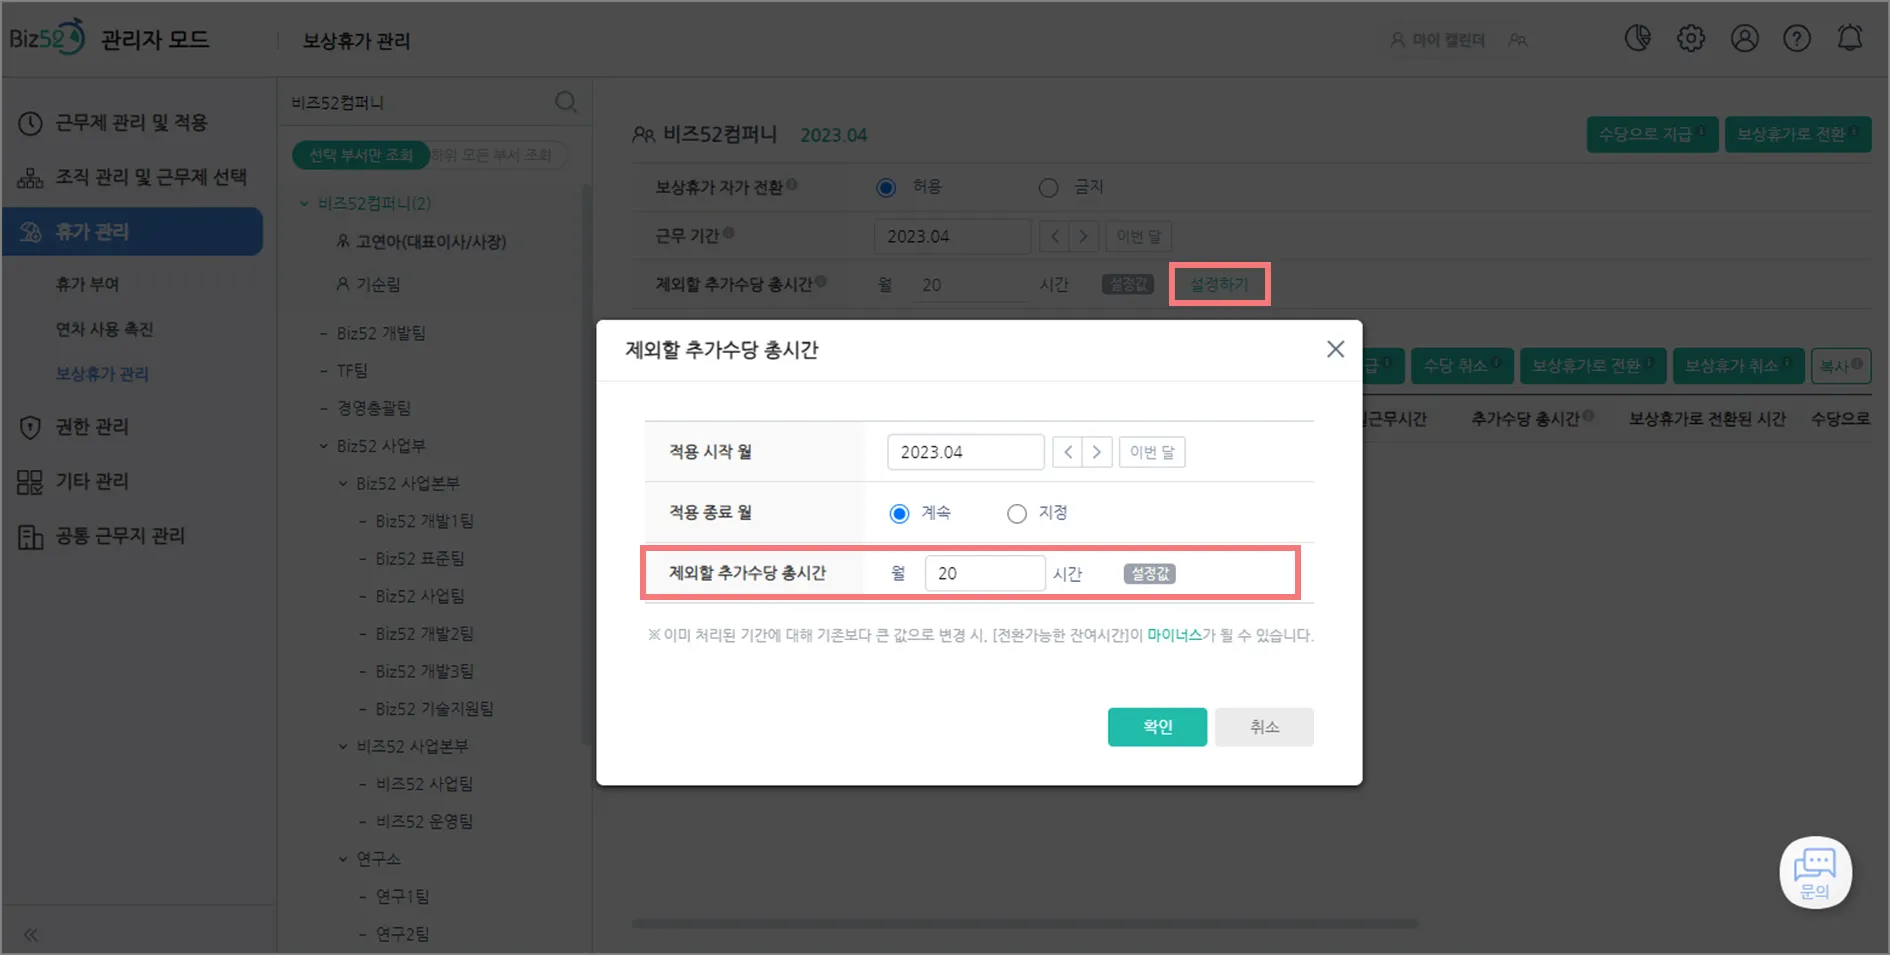Click info icon beside background 제외할 추가수당 총시간
The image size is (1890, 955).
821,282
